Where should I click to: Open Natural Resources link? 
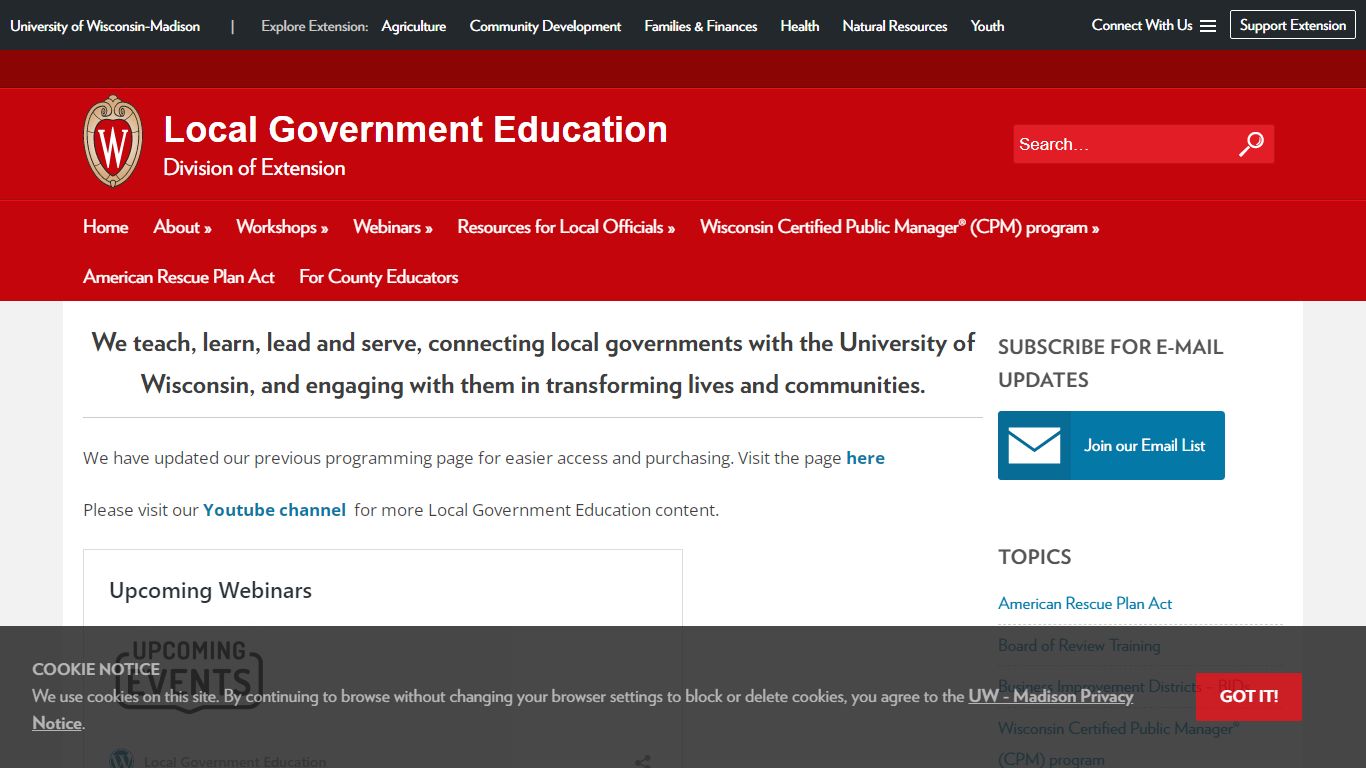895,26
